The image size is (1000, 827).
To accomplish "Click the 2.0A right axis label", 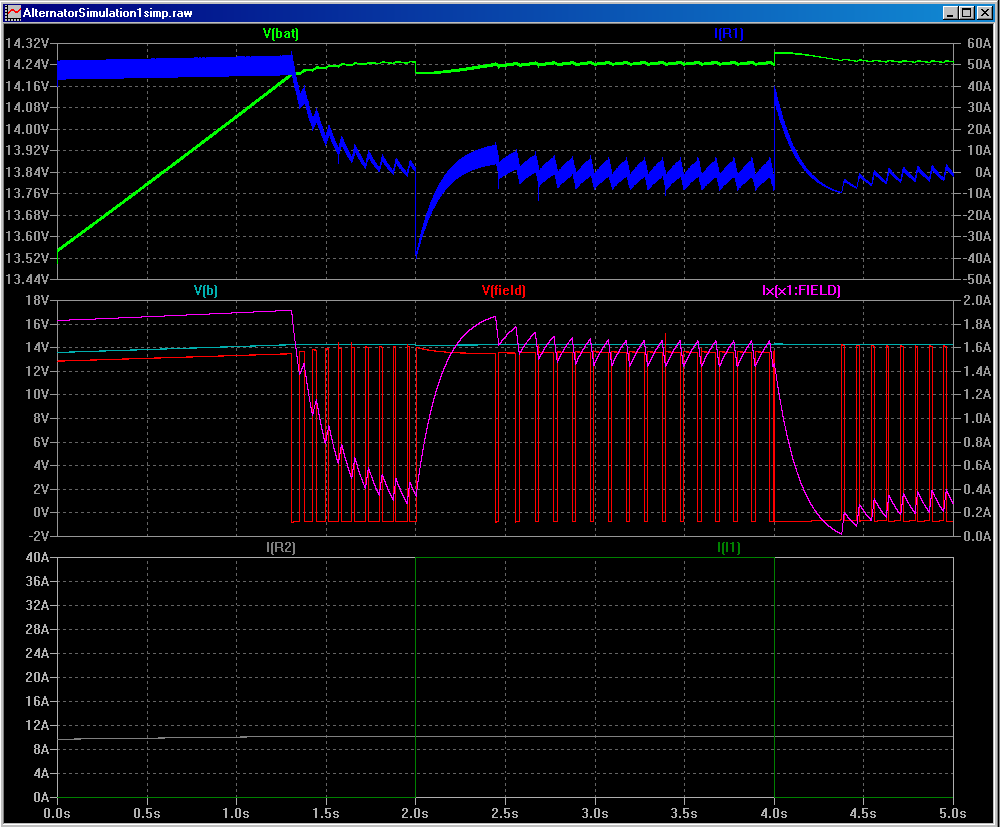I will (x=976, y=300).
